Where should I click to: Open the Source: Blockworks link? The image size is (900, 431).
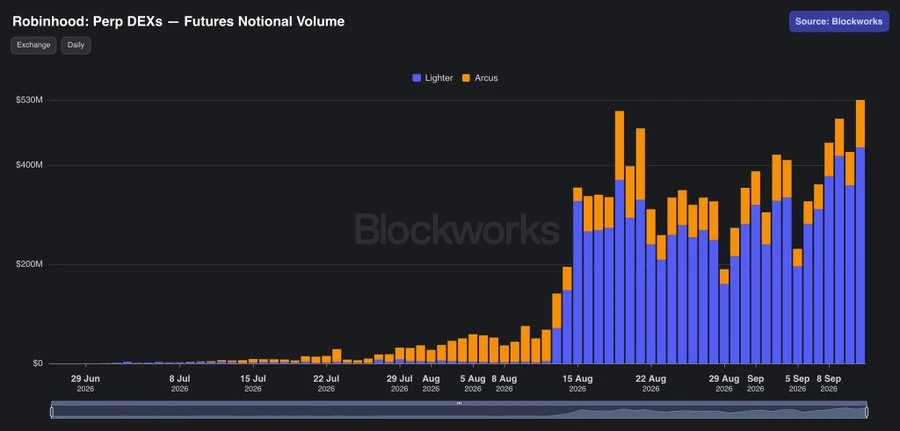pyautogui.click(x=839, y=21)
